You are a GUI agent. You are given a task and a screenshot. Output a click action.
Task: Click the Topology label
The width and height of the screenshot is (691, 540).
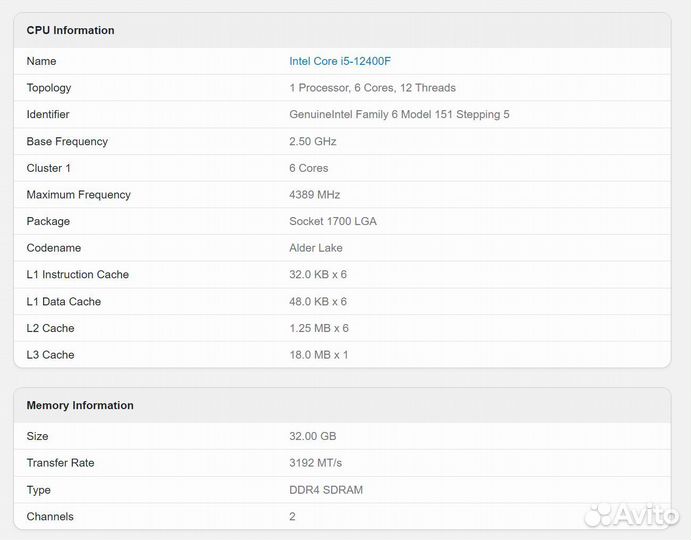click(x=49, y=88)
